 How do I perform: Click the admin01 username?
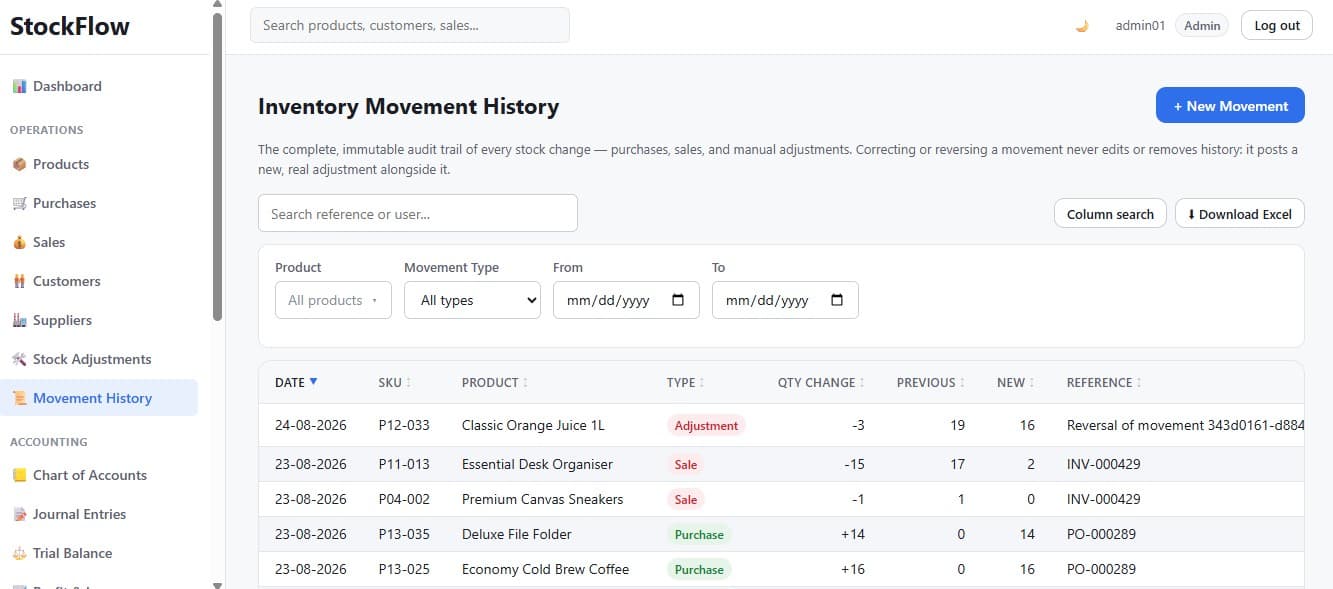tap(1140, 26)
